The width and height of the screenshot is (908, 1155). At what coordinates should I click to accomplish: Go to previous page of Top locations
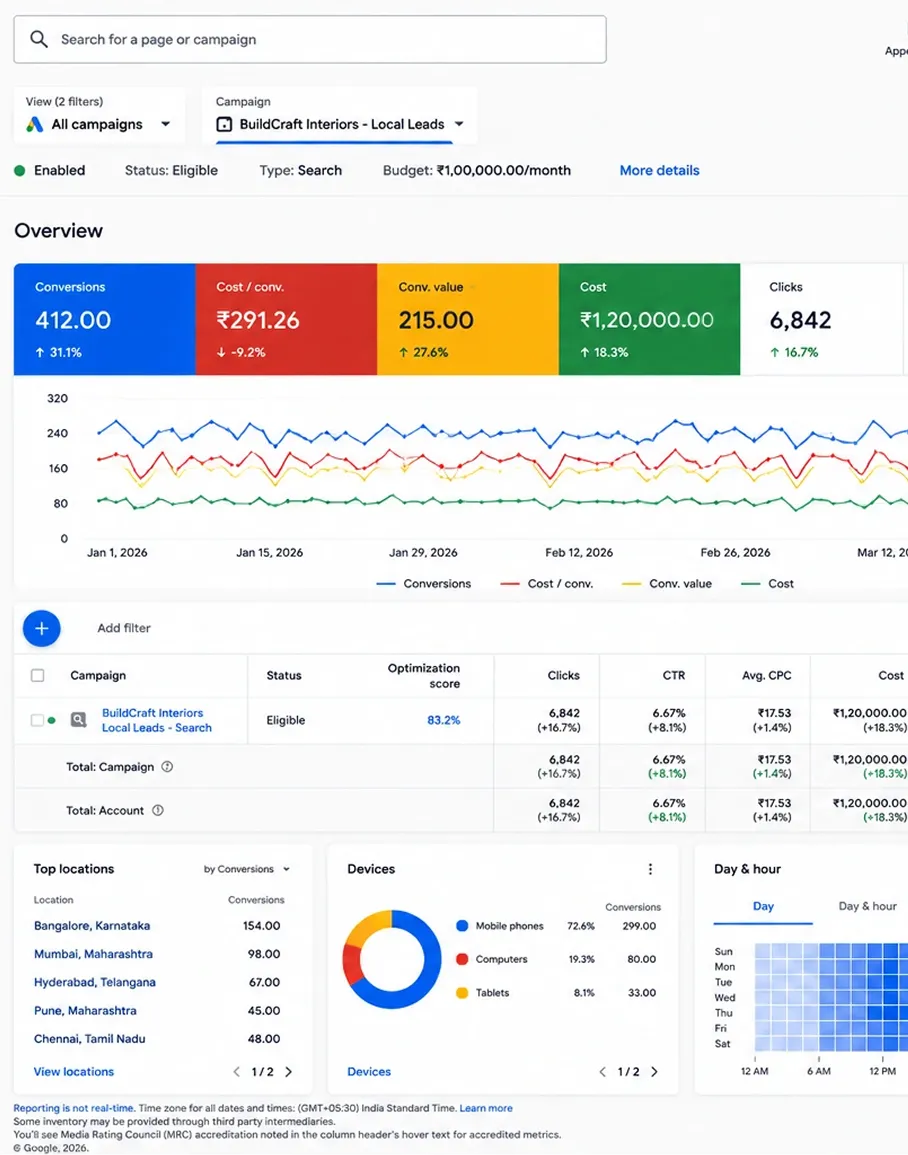(x=236, y=1072)
